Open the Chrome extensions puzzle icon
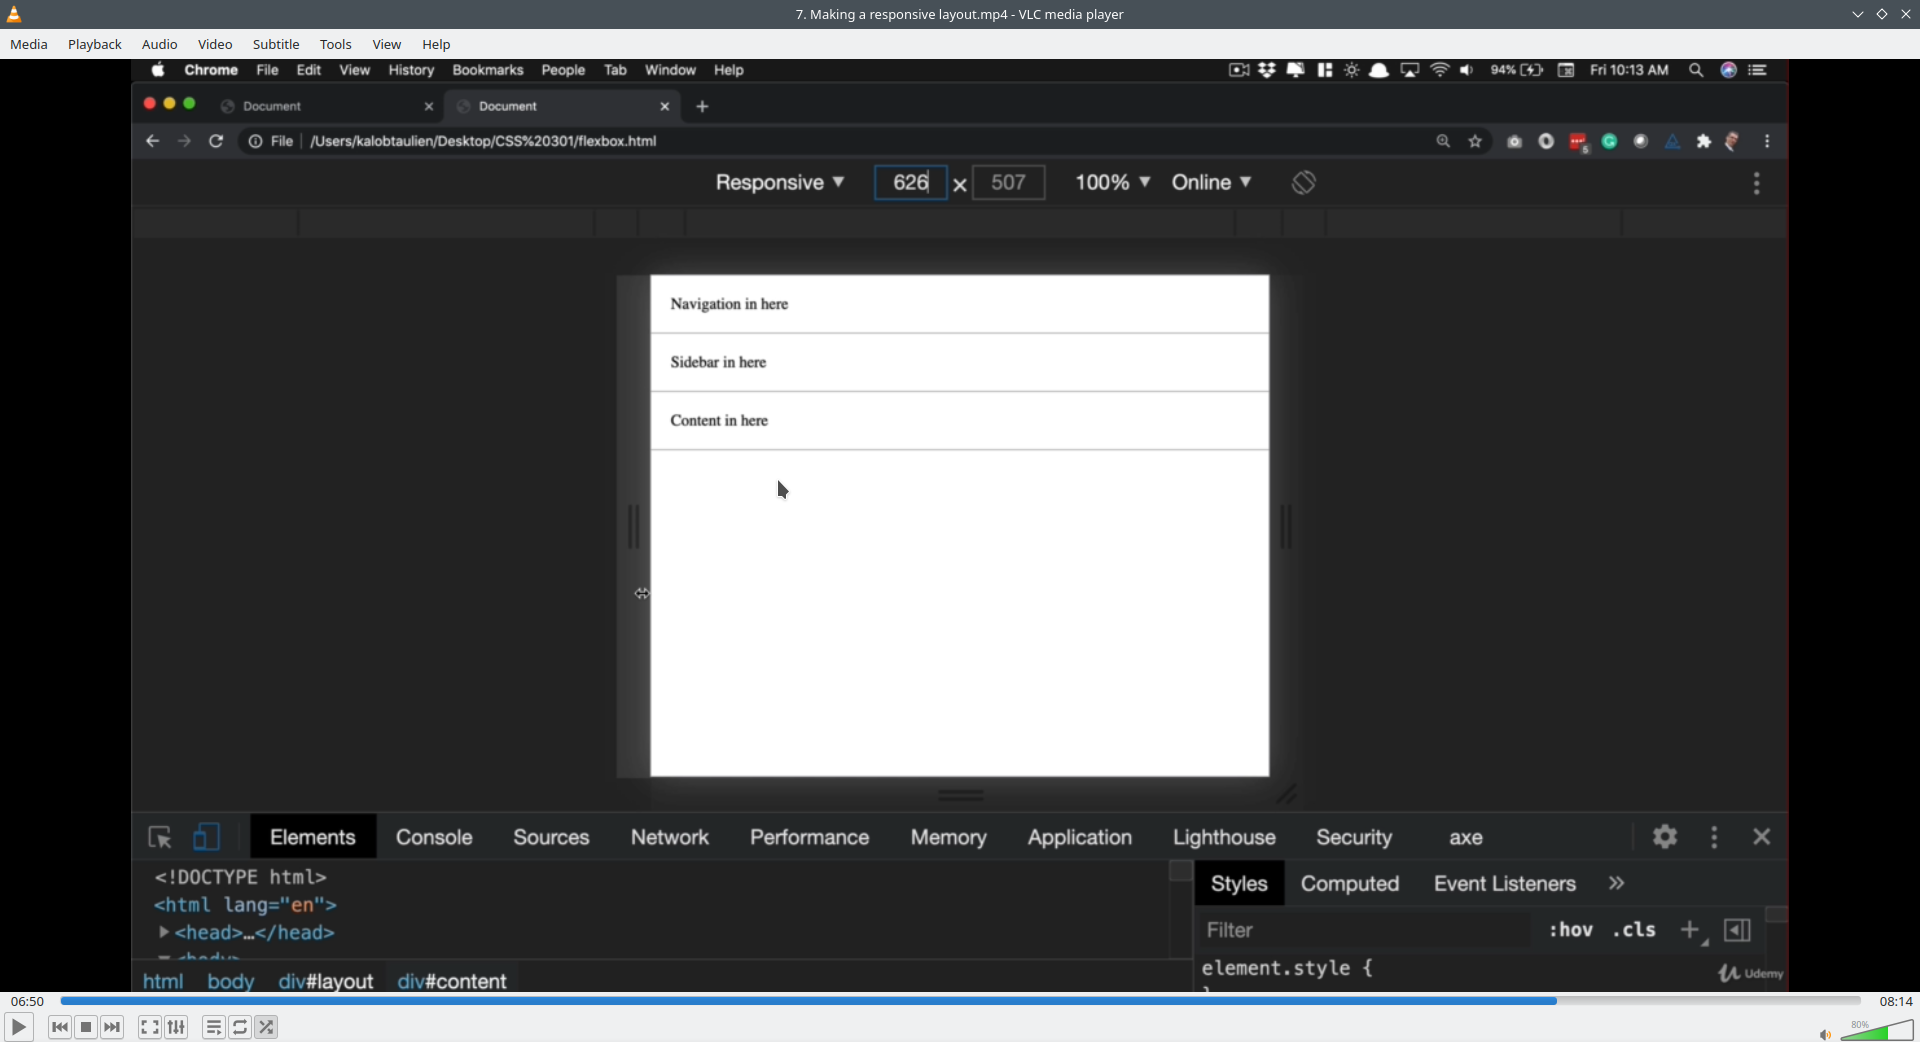This screenshot has height=1042, width=1920. [x=1704, y=141]
